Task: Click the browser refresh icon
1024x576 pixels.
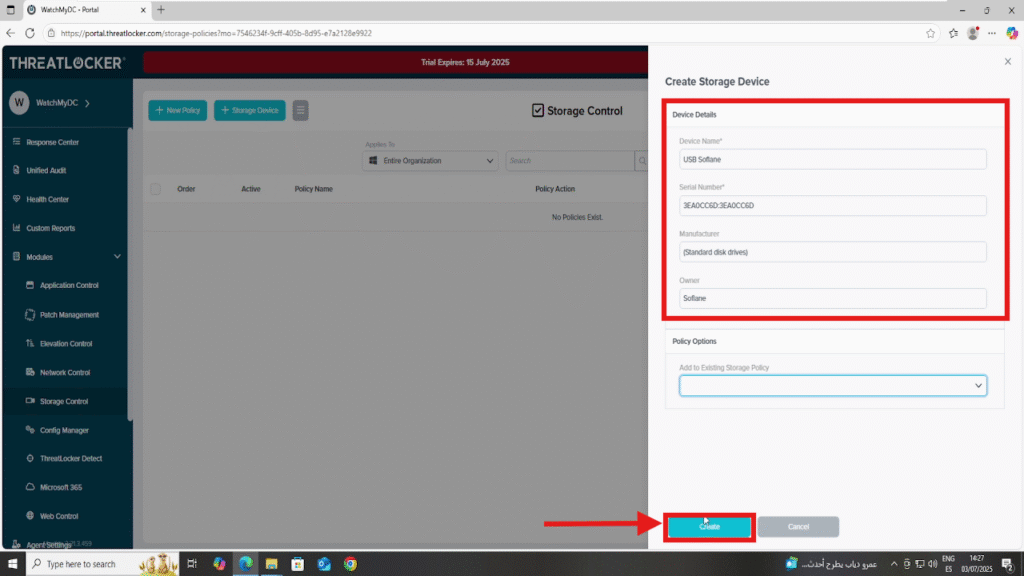Action: (30, 33)
